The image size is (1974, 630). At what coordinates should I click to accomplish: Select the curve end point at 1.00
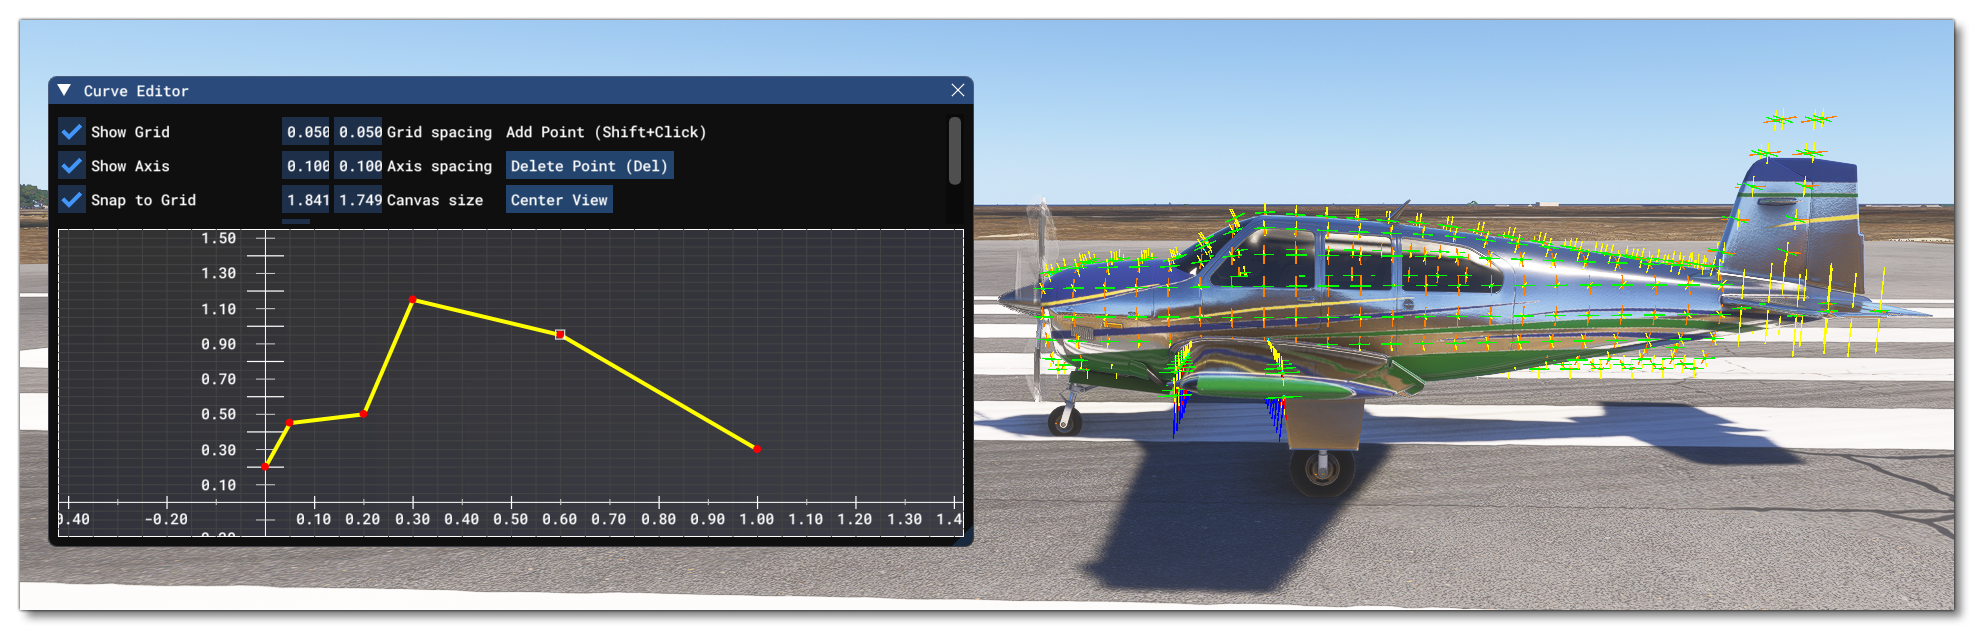[757, 449]
